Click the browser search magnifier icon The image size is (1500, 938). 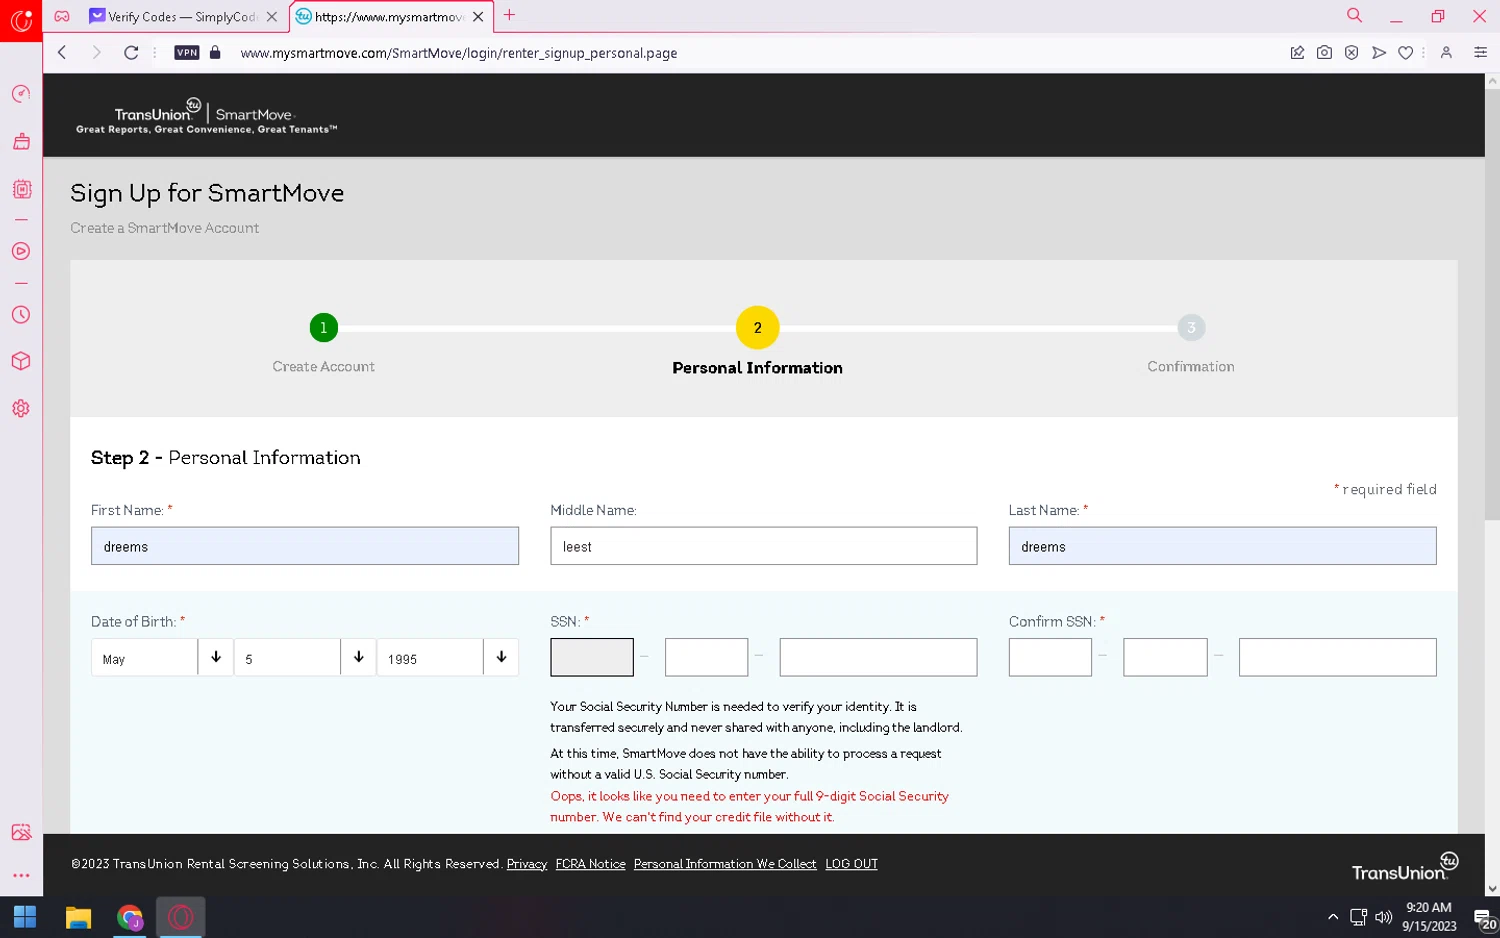pos(1354,16)
